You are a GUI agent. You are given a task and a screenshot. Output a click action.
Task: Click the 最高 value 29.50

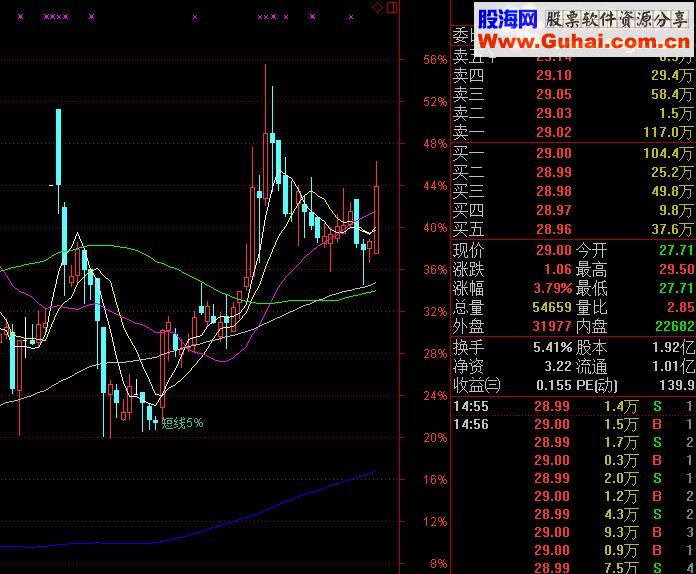pyautogui.click(x=676, y=269)
